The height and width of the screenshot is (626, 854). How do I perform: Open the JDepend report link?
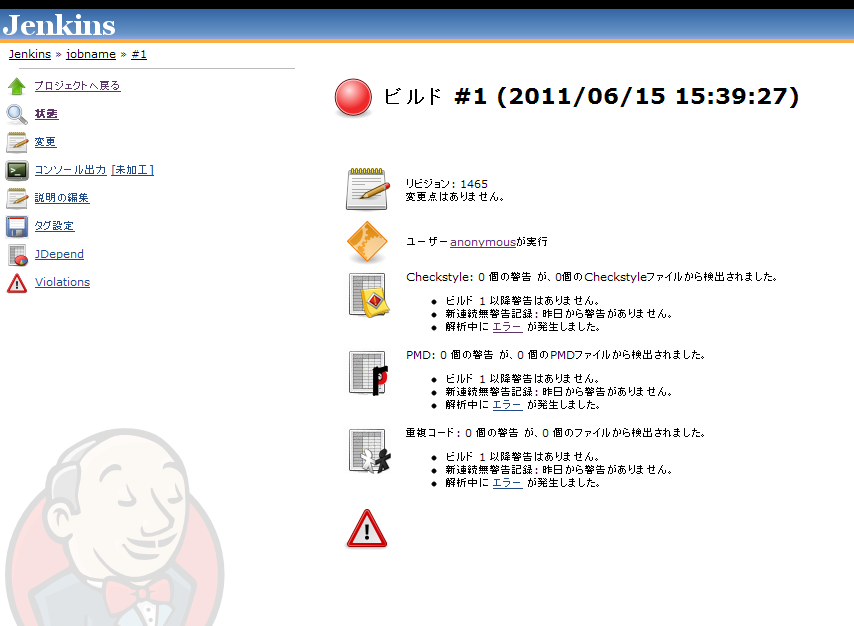tap(59, 254)
